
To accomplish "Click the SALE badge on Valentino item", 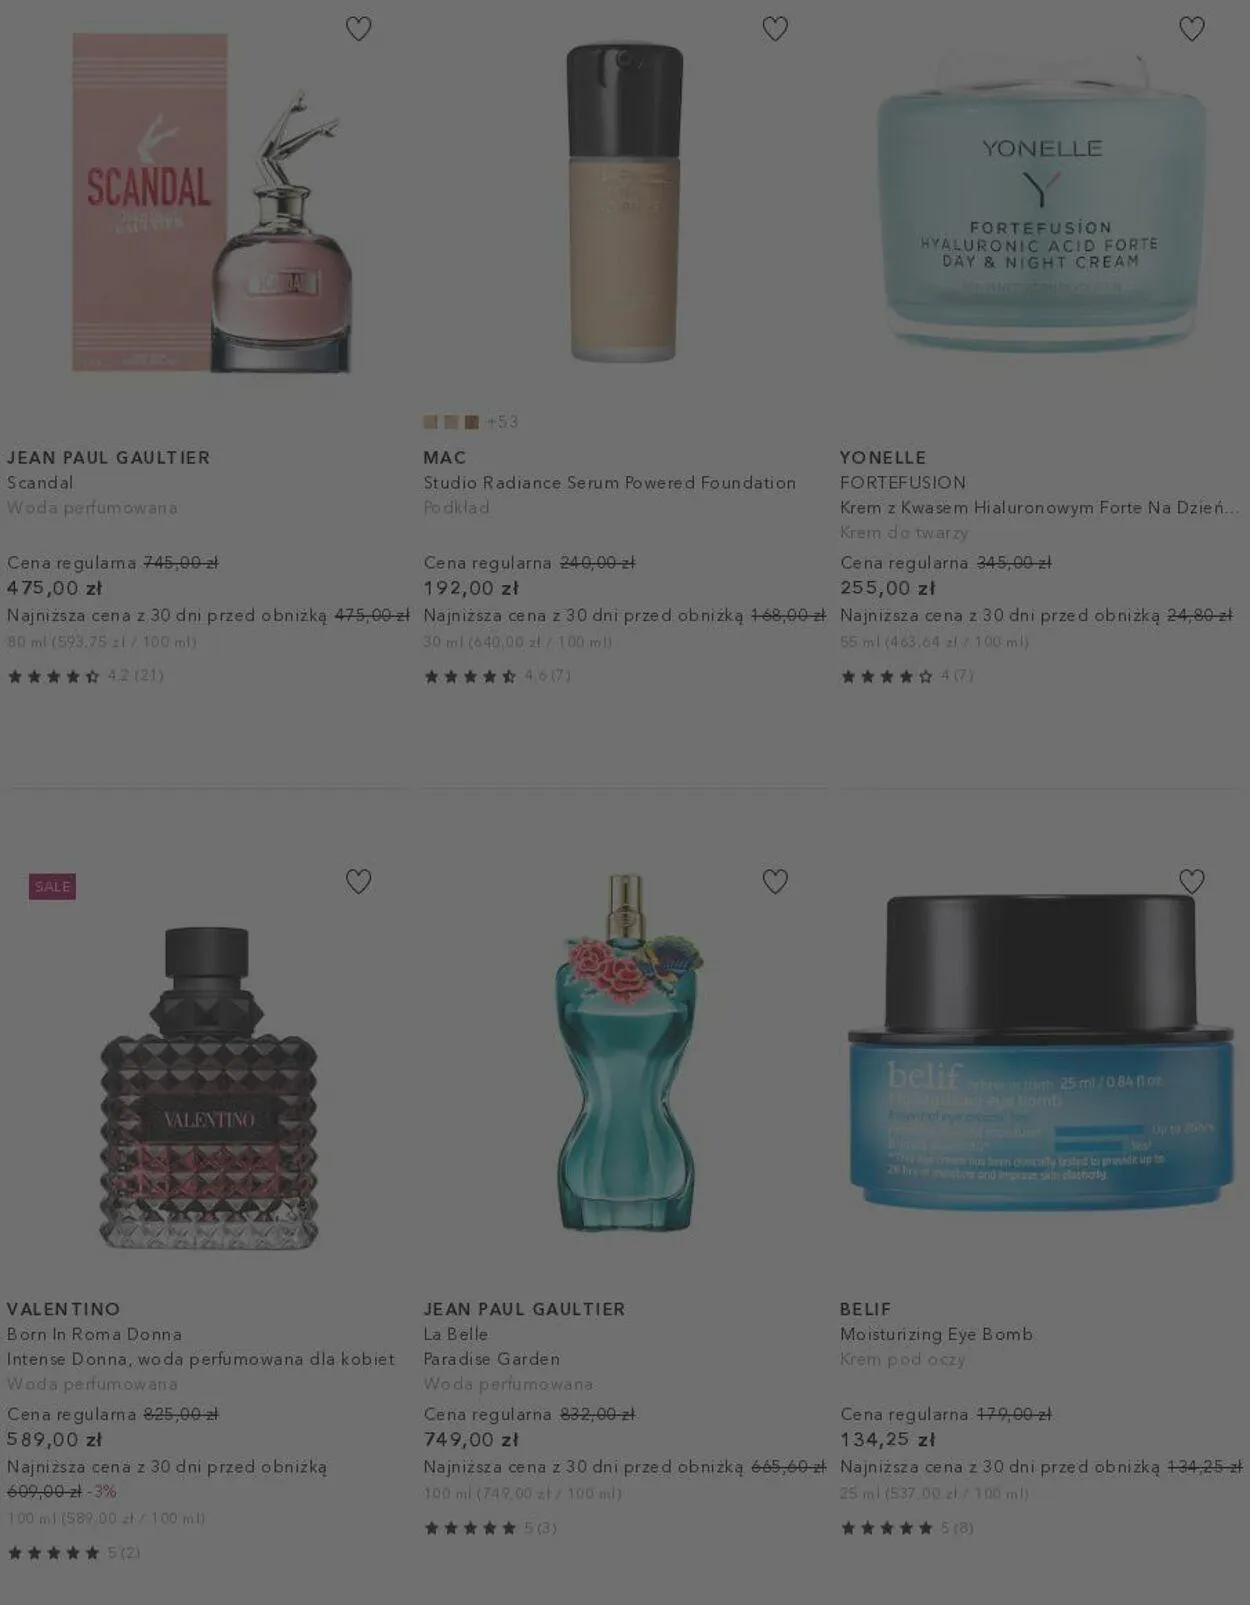I will tap(52, 886).
